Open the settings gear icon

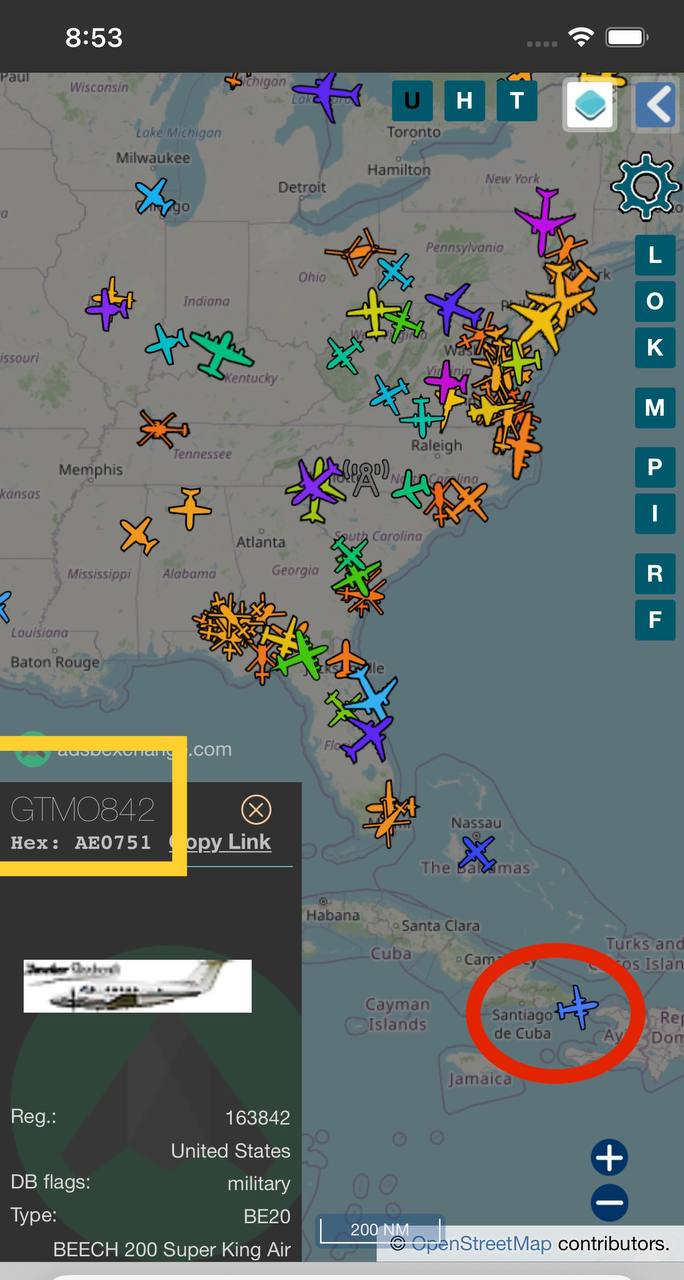(645, 186)
